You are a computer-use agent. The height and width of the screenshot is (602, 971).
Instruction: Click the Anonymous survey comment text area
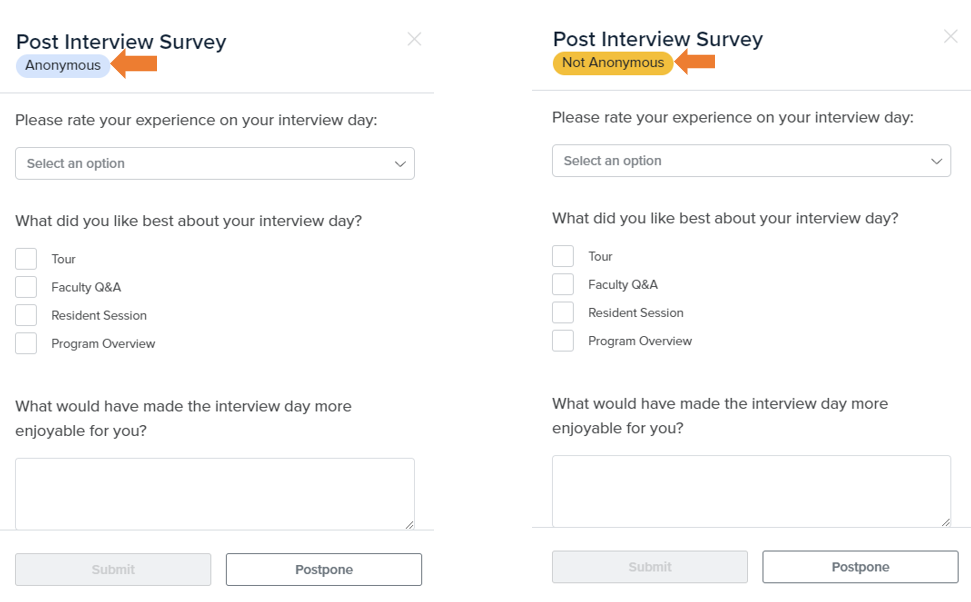(x=215, y=493)
